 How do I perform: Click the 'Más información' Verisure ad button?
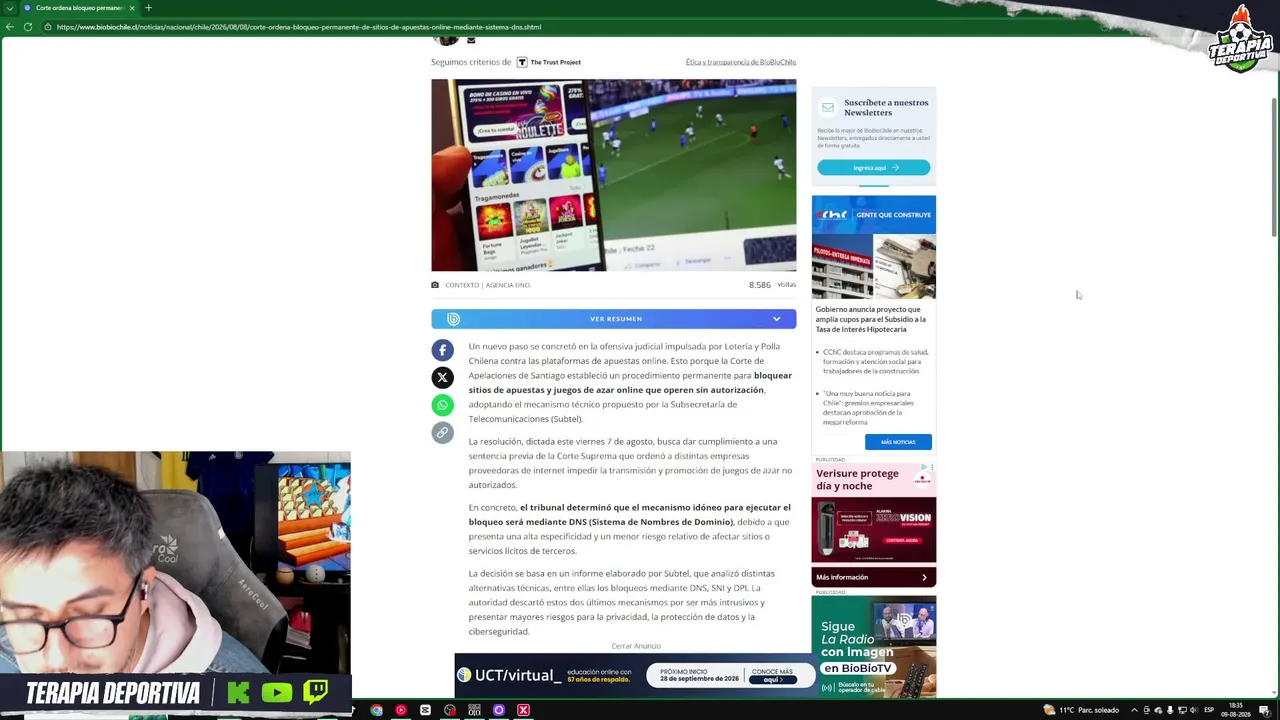[x=873, y=577]
